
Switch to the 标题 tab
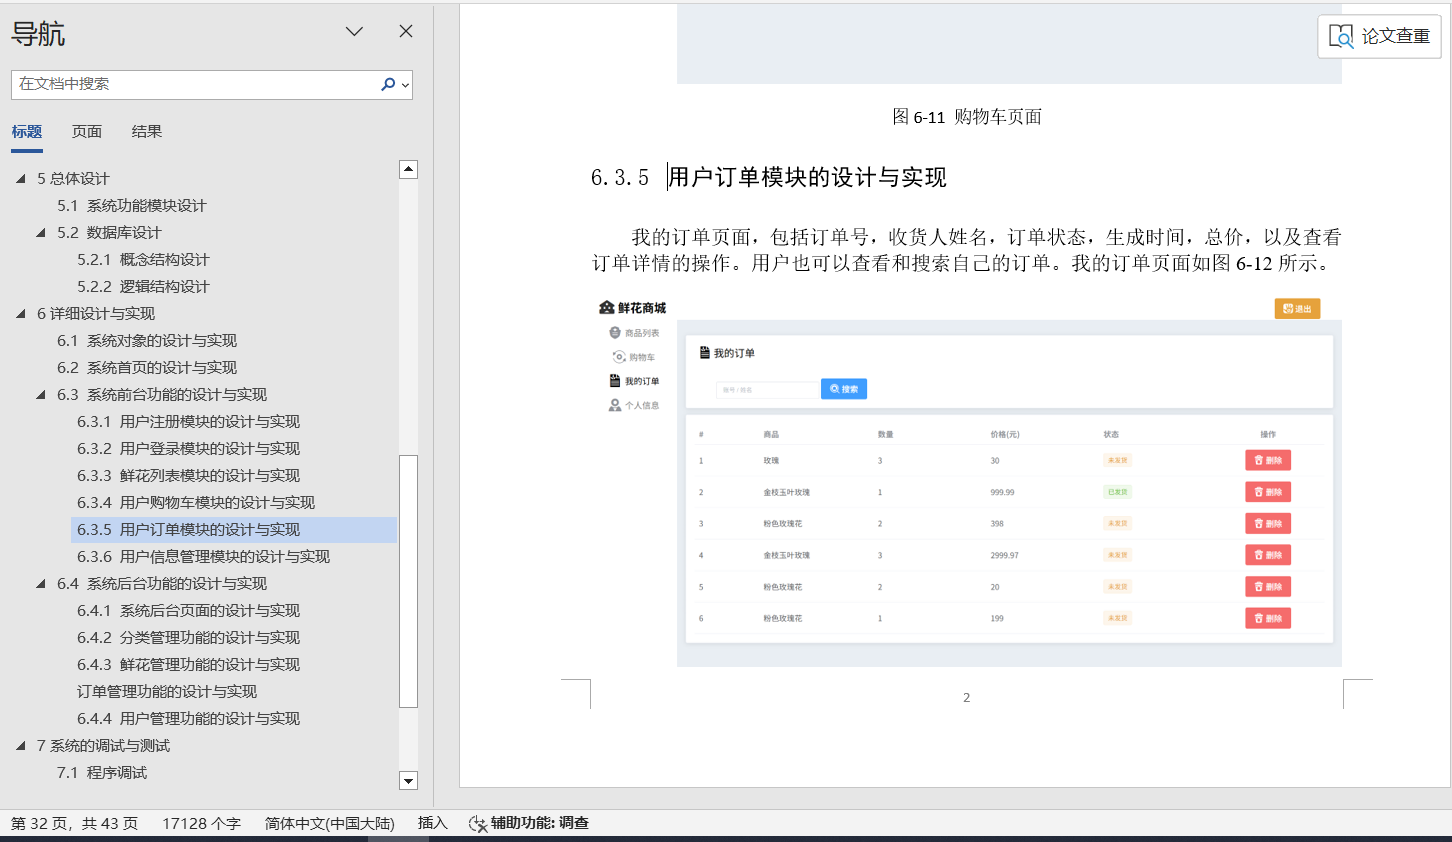[x=27, y=132]
